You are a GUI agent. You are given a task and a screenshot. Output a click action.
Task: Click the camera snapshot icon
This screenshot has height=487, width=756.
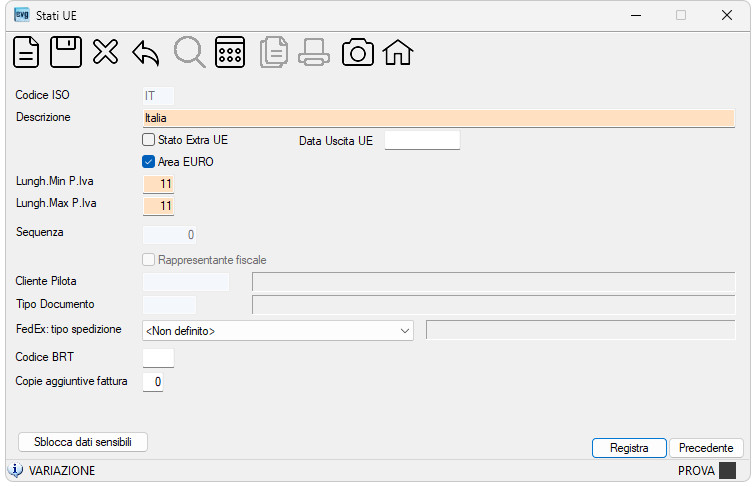[x=358, y=53]
